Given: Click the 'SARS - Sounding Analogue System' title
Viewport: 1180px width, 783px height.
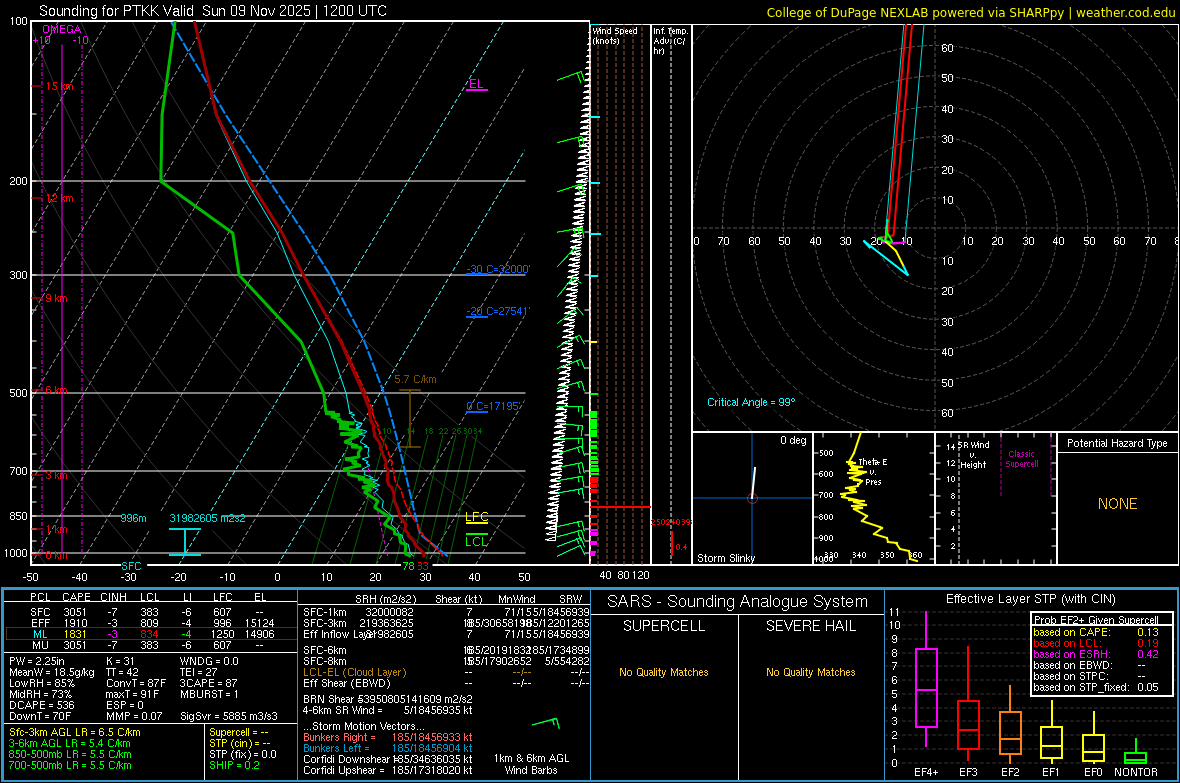Looking at the screenshot, I should point(737,602).
